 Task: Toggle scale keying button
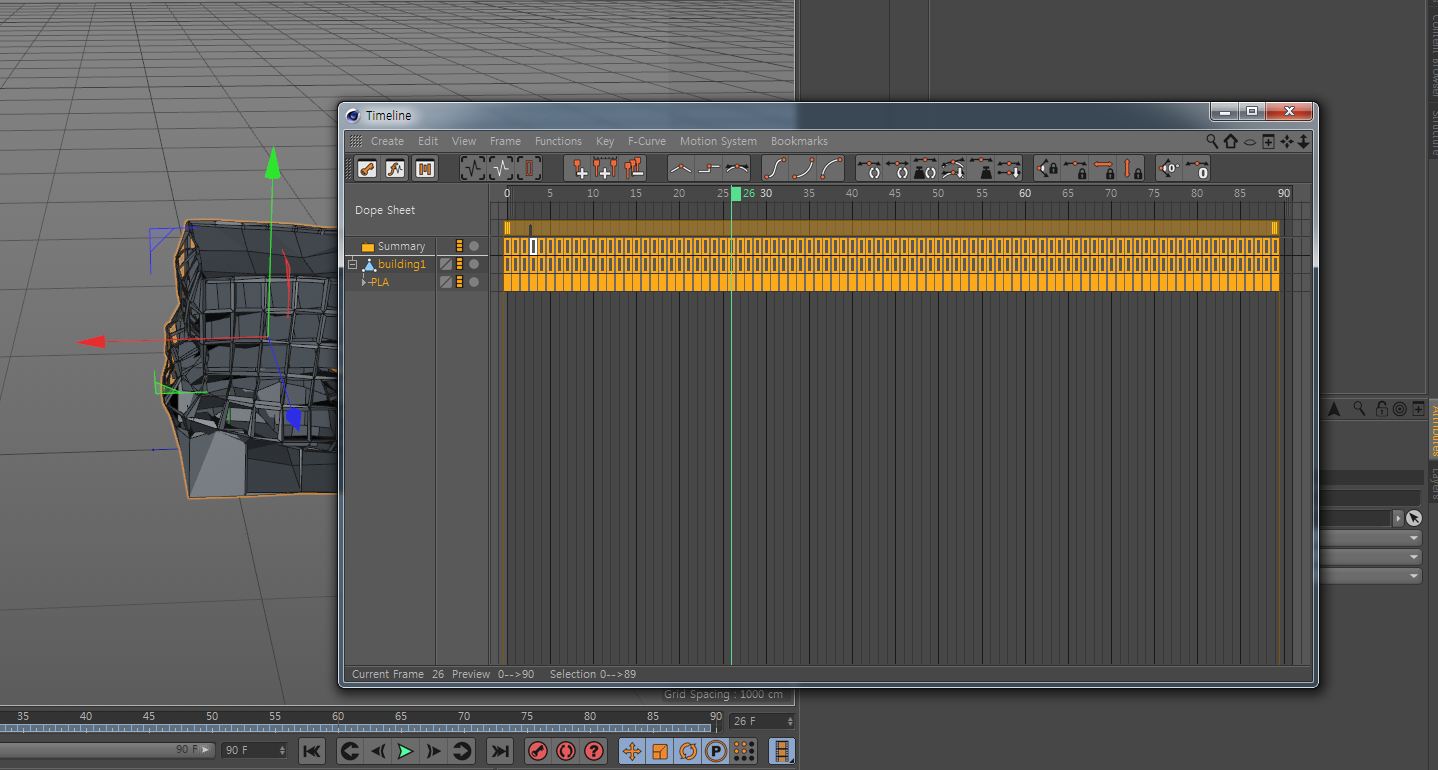pyautogui.click(x=660, y=751)
